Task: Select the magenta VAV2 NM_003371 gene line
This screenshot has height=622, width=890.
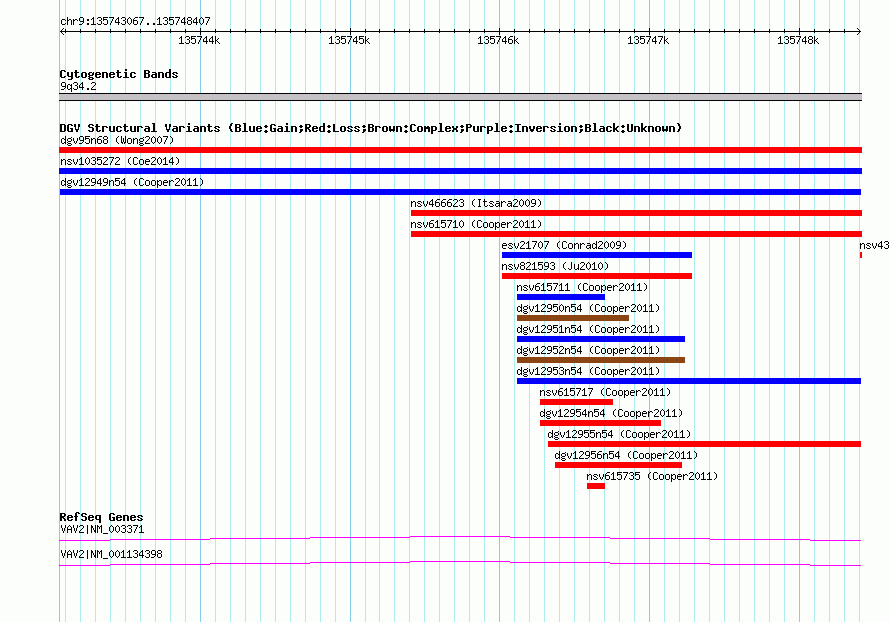Action: tap(460, 538)
